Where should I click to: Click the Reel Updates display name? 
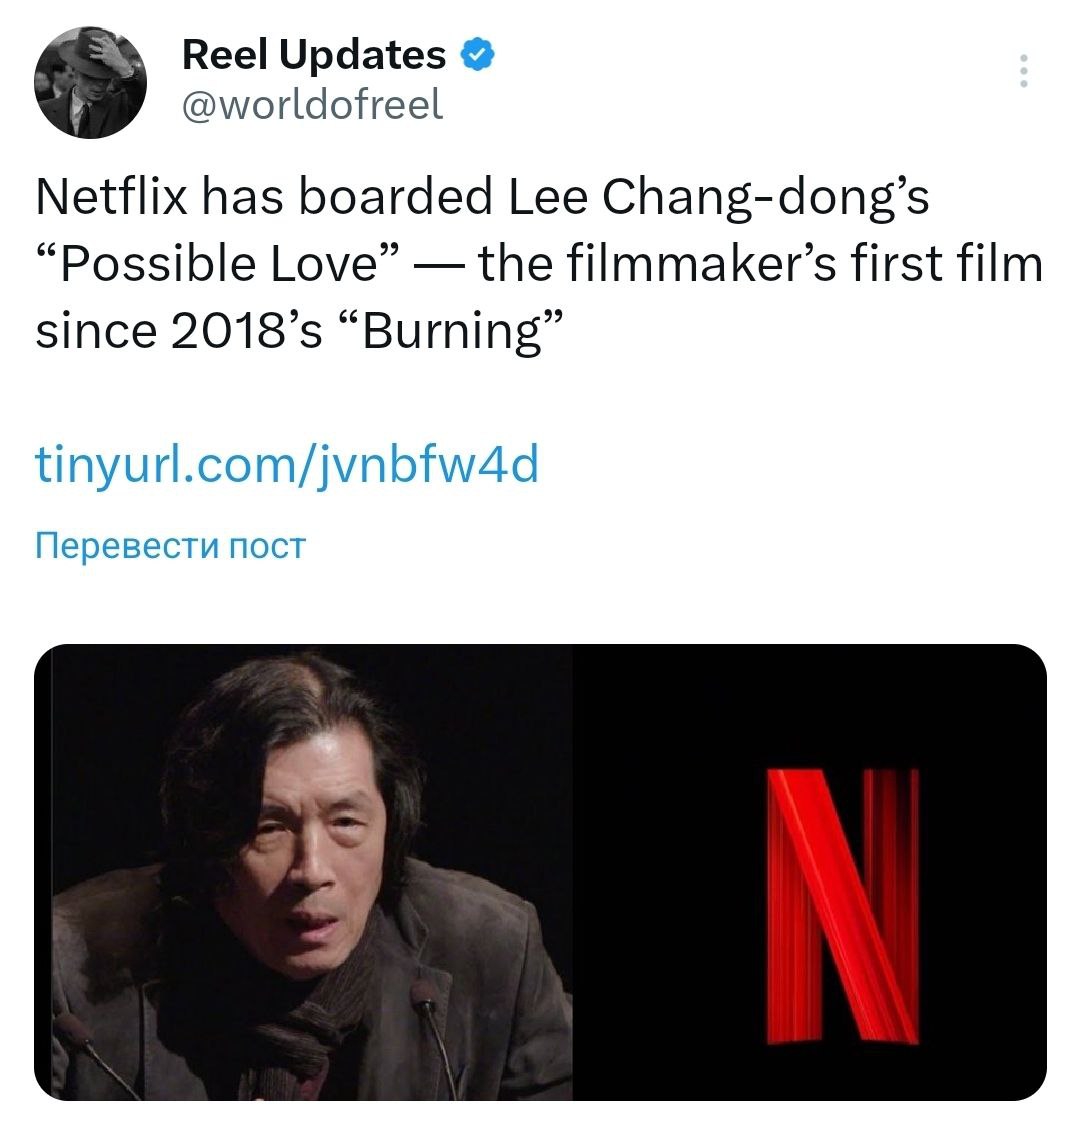[x=314, y=54]
